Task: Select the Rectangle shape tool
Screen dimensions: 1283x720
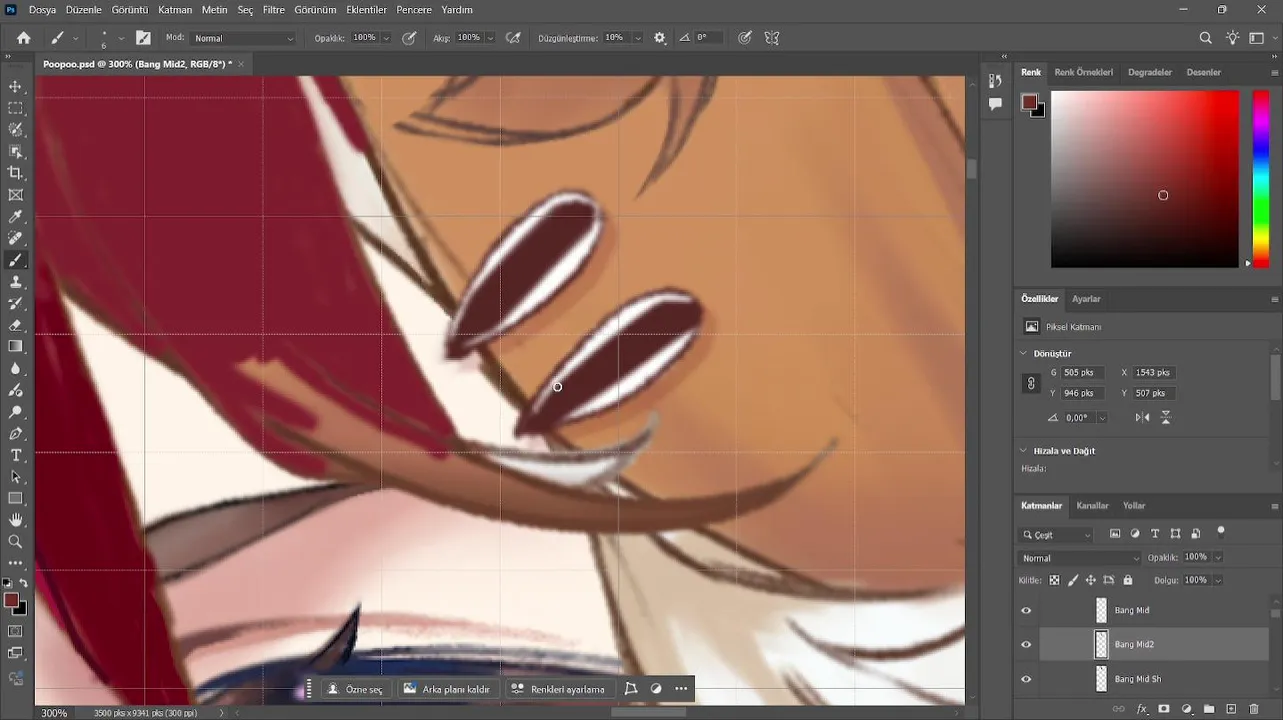Action: point(15,498)
